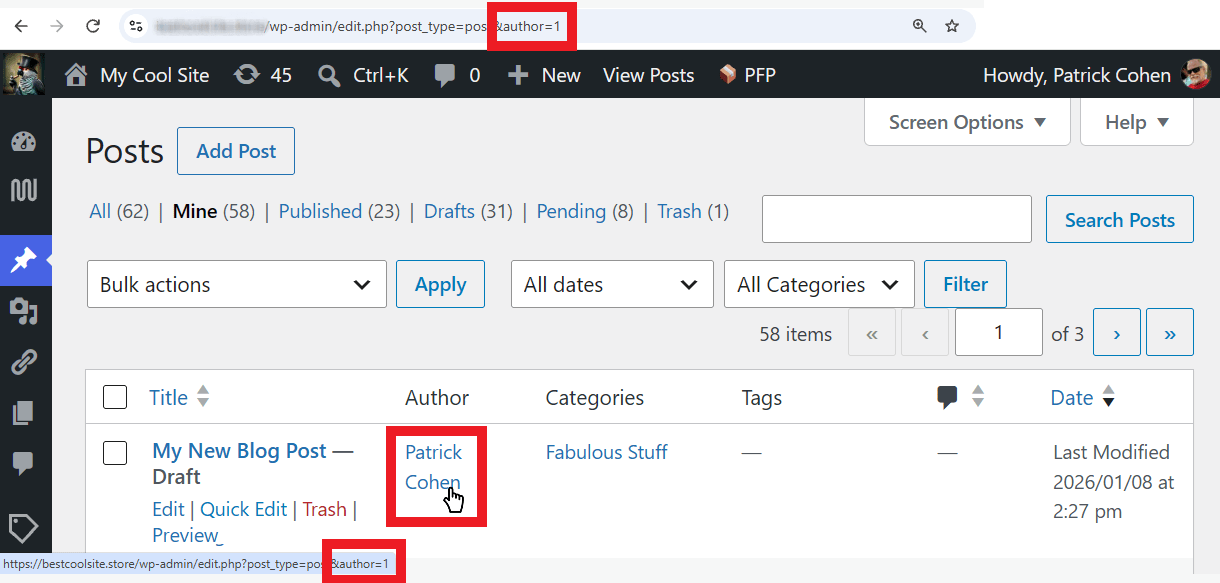
Task: Click Quick Edit under My New Blog Post
Action: coord(243,509)
